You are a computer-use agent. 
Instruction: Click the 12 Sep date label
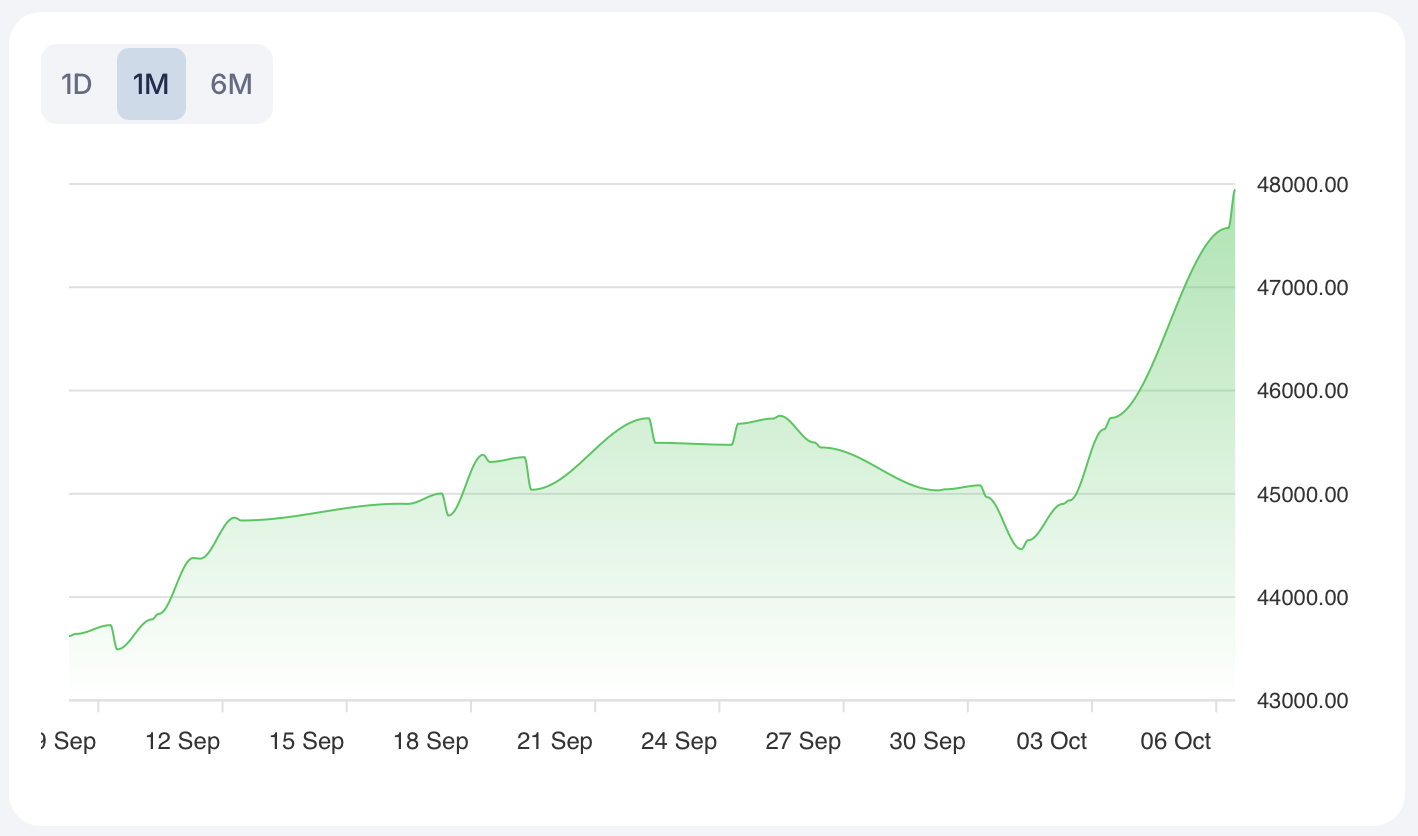click(x=183, y=742)
